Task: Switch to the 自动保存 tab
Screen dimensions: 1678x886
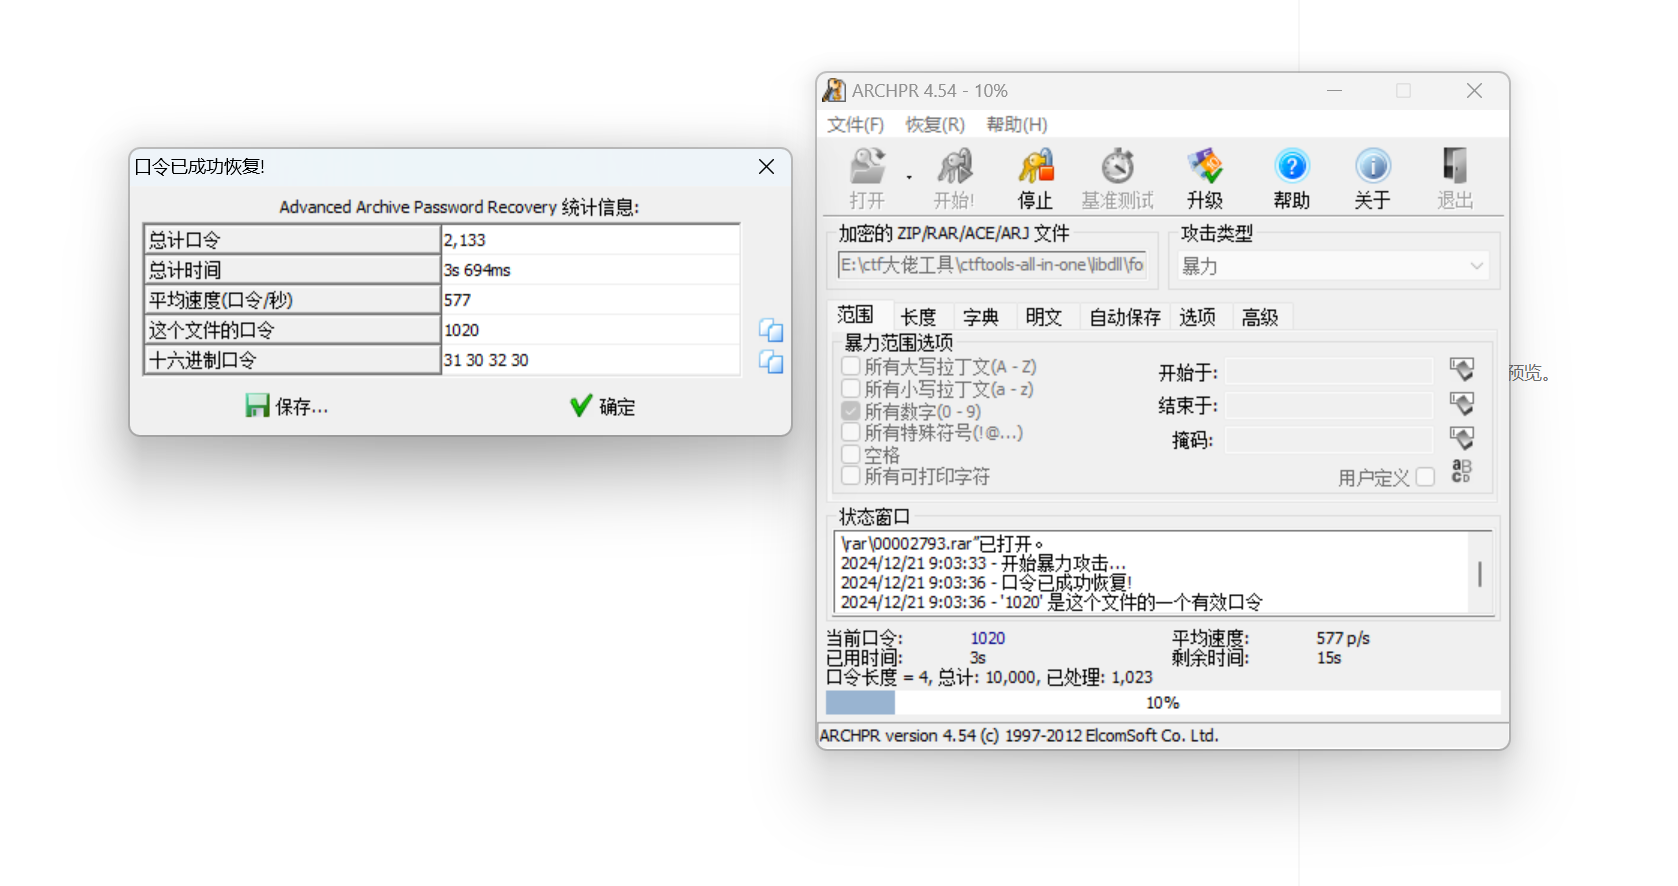Action: pyautogui.click(x=1125, y=317)
